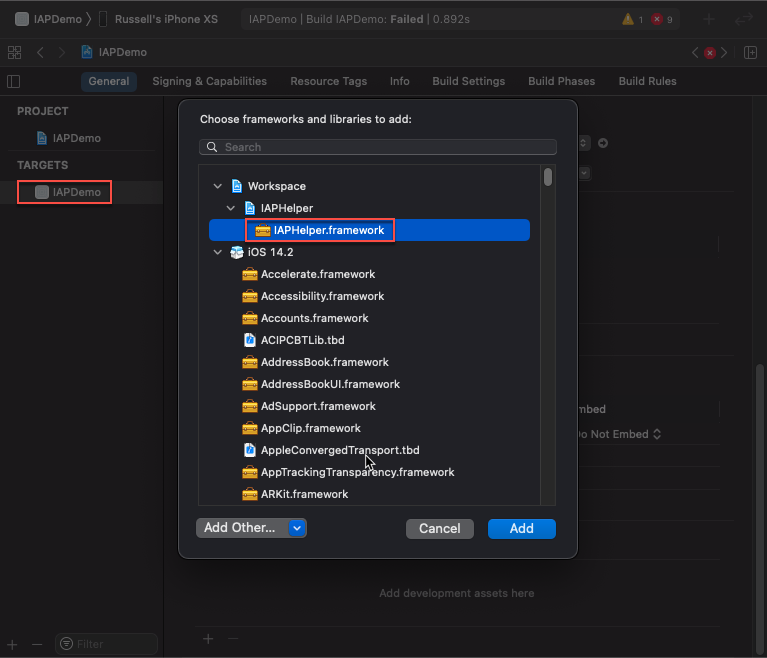The height and width of the screenshot is (658, 767).
Task: Switch to the Info tab
Action: click(x=400, y=81)
